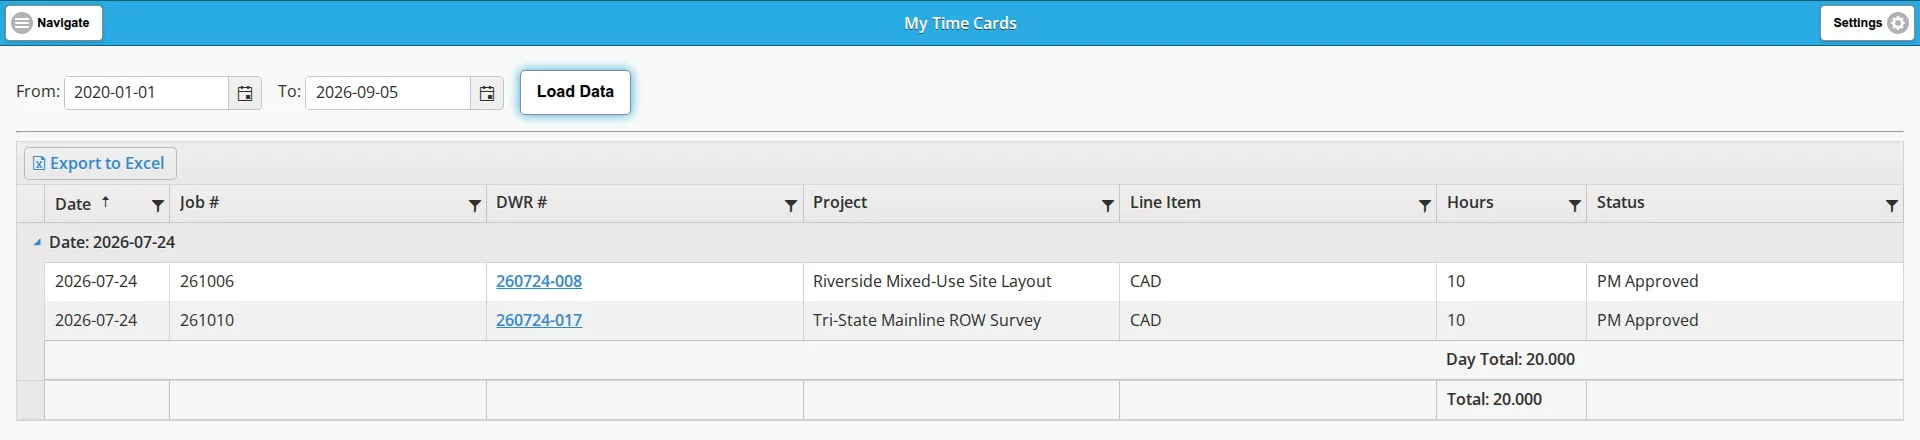1920x440 pixels.
Task: Open the DWR # column filter
Action: (x=791, y=205)
